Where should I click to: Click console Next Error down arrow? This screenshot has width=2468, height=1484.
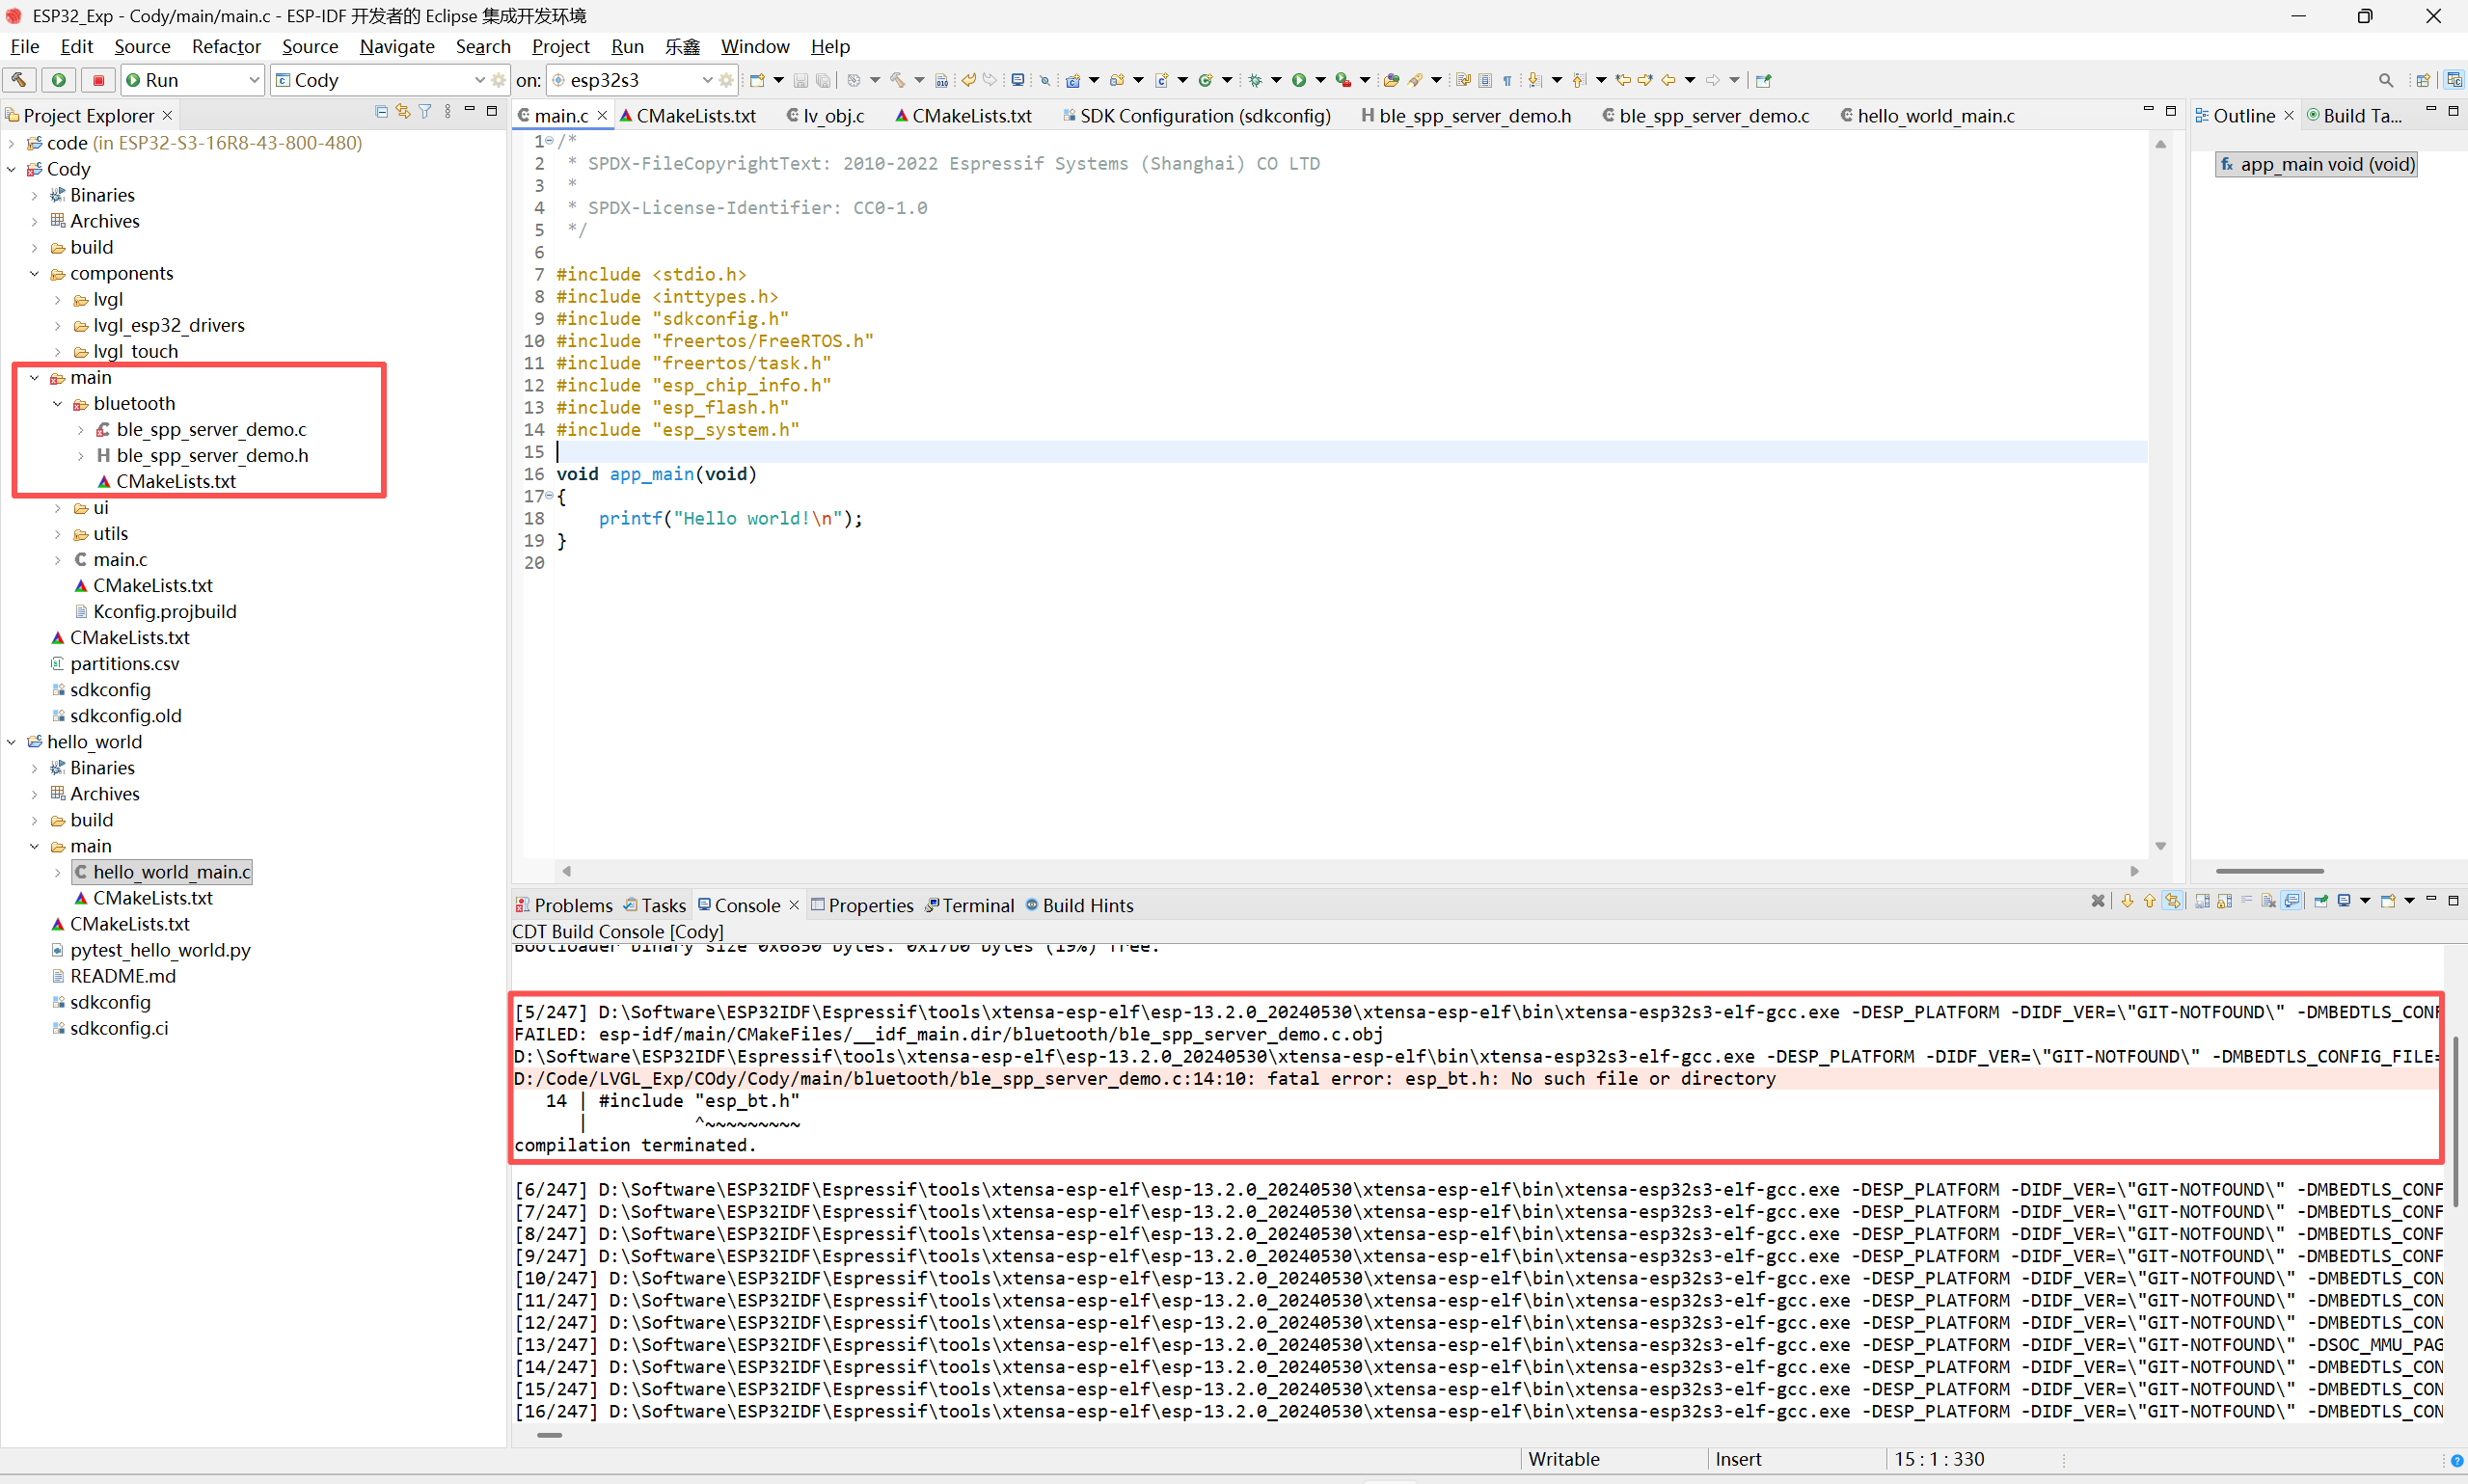(2127, 901)
